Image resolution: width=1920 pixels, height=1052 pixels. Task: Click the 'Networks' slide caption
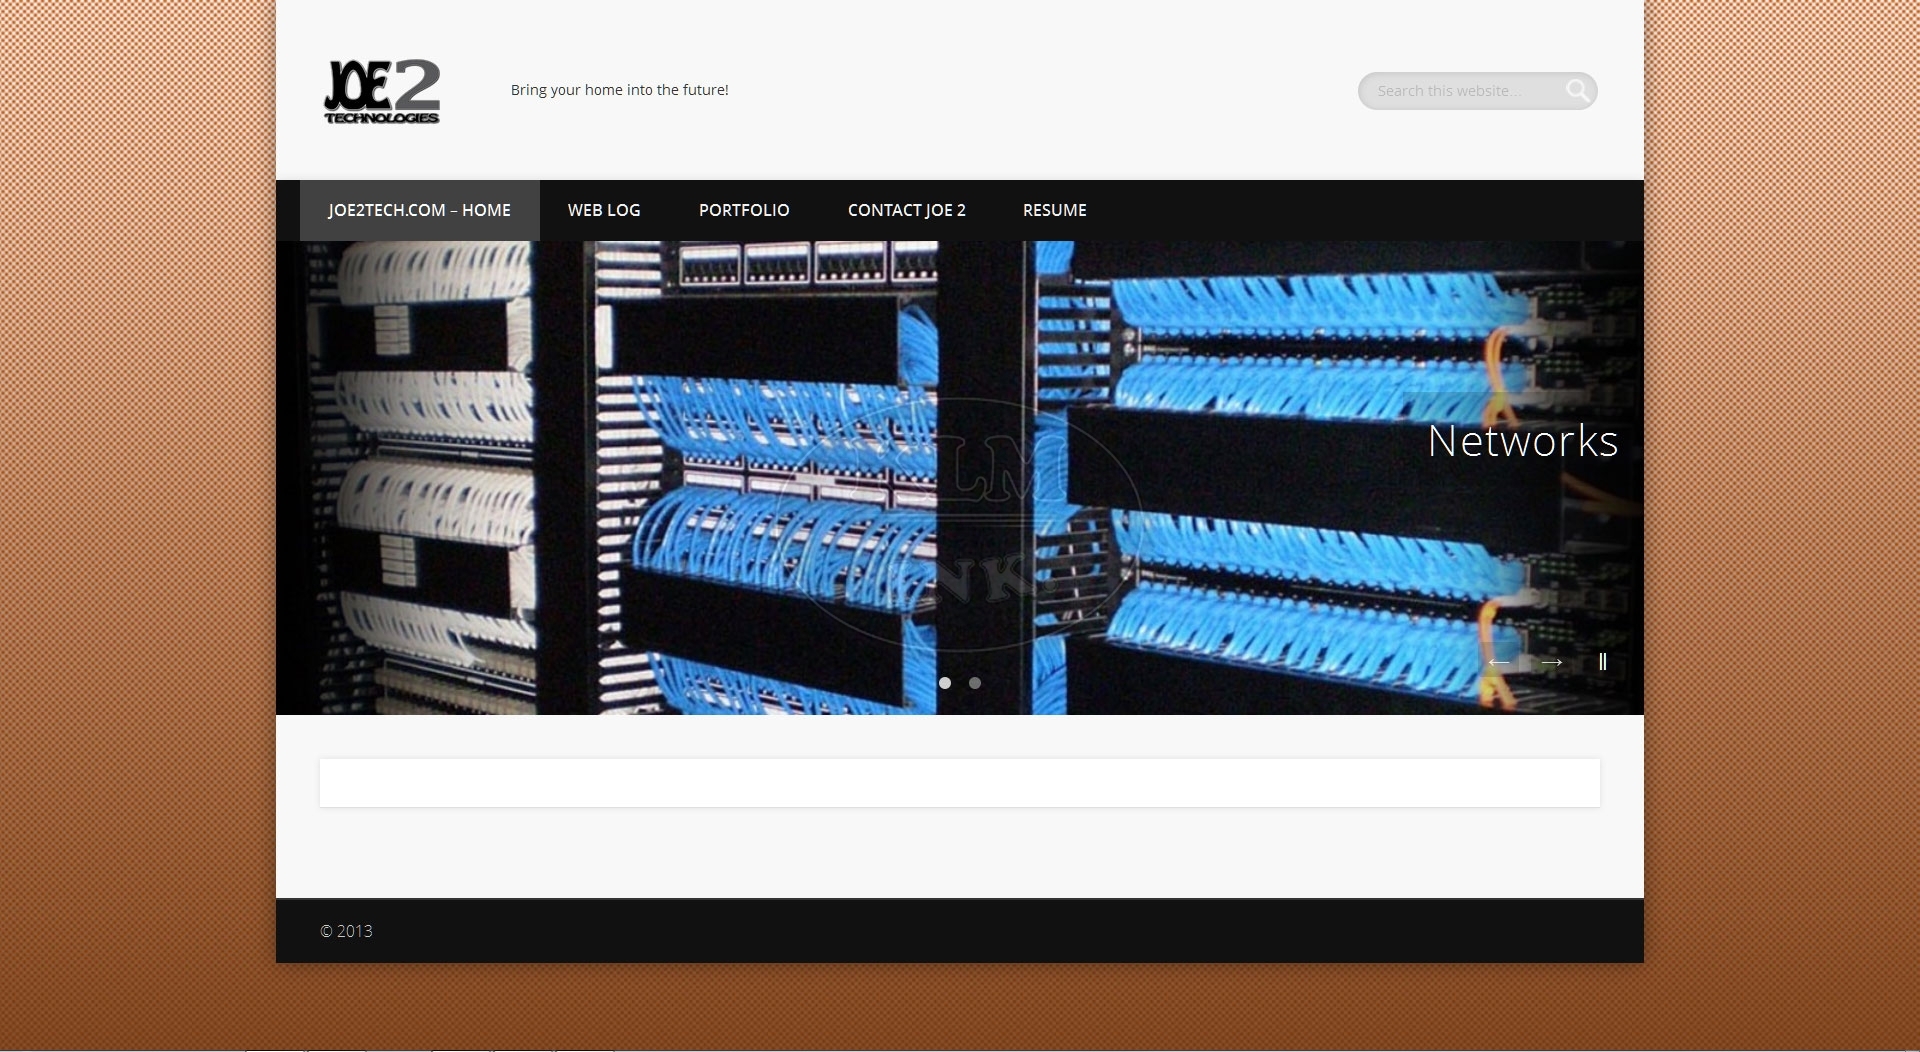click(1522, 441)
